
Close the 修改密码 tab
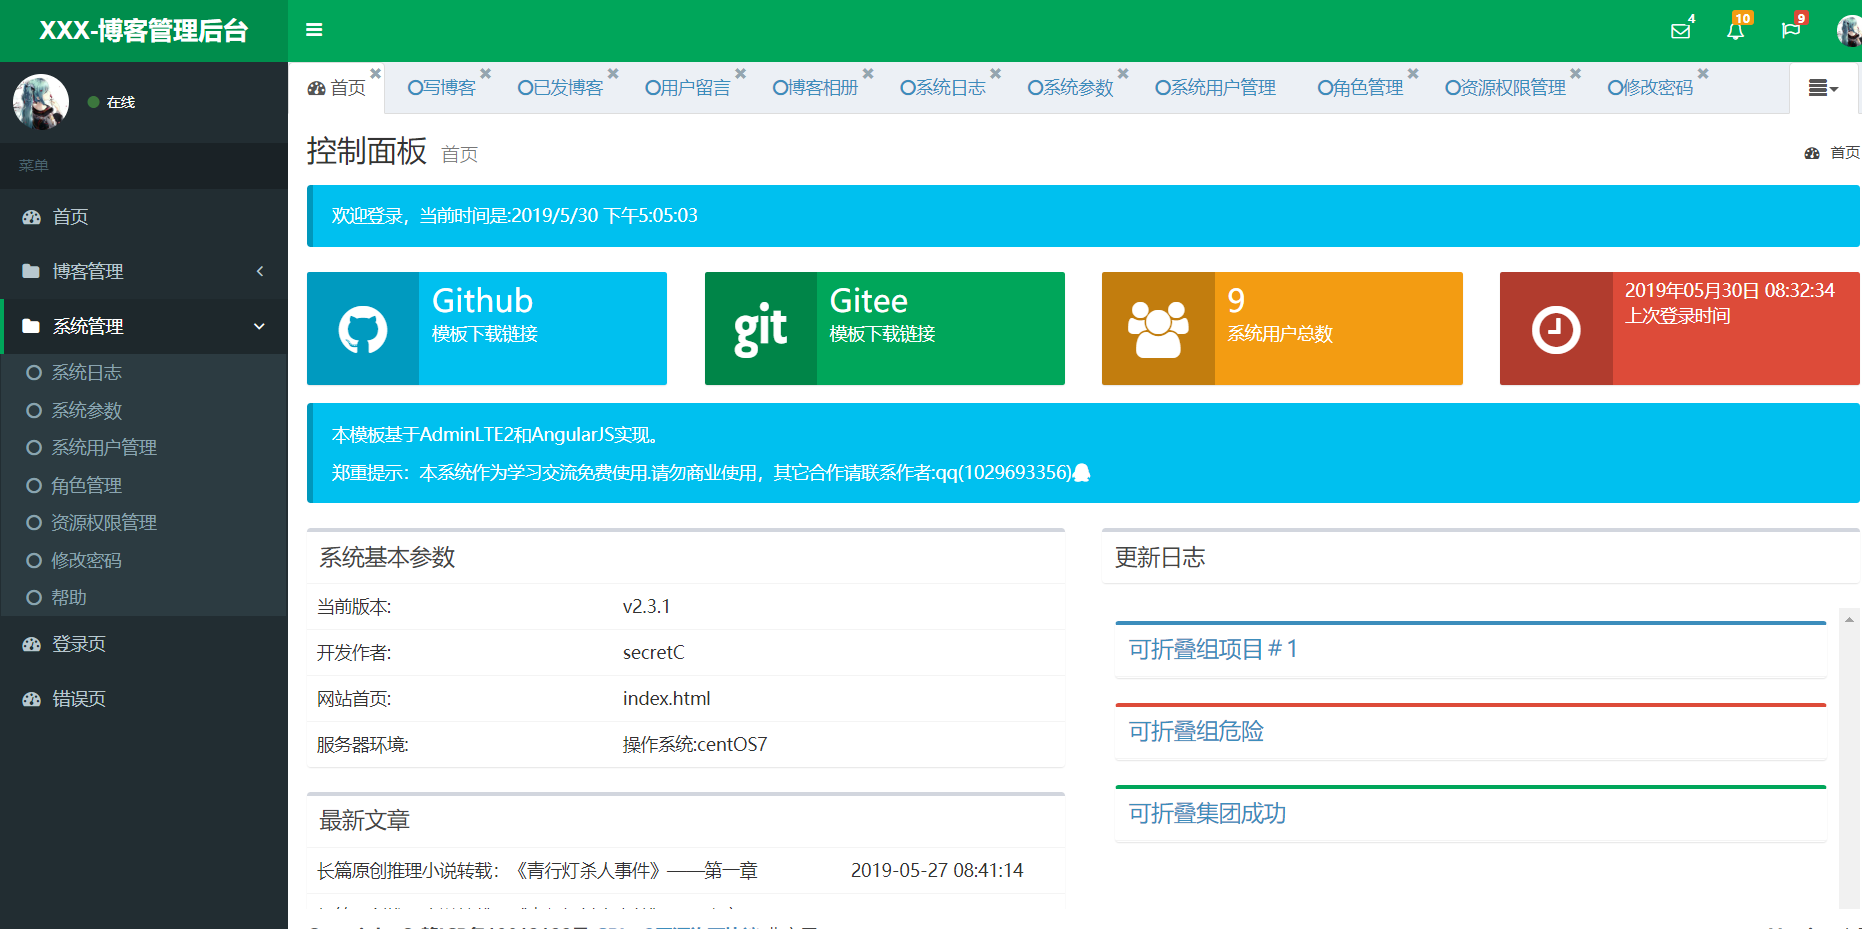[x=1703, y=73]
